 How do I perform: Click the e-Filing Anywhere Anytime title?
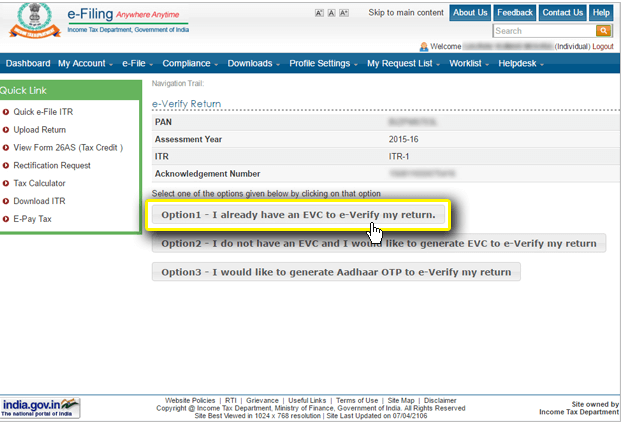(124, 14)
